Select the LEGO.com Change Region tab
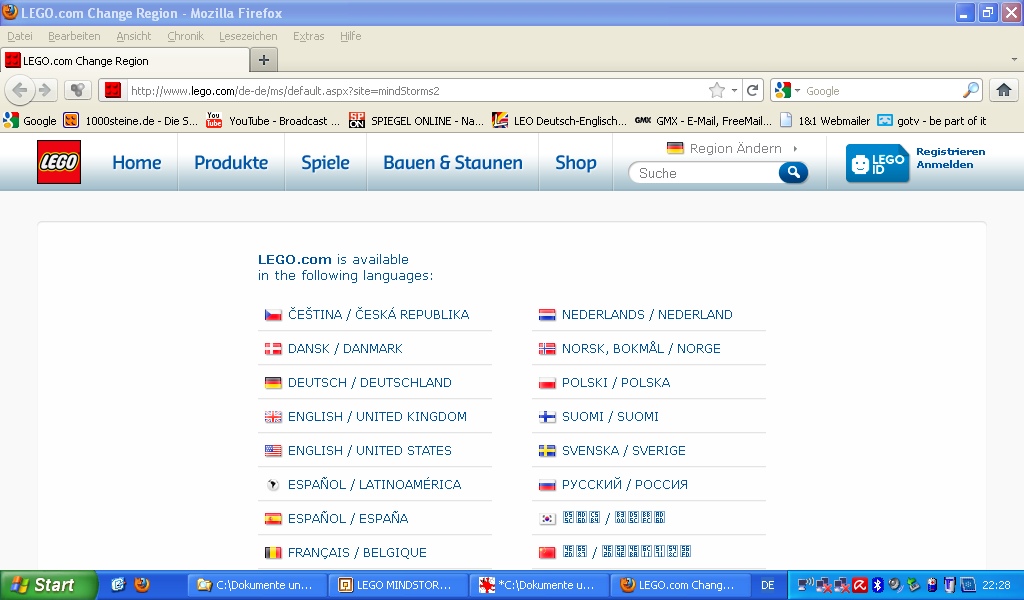The height and width of the screenshot is (600, 1024). (x=125, y=60)
